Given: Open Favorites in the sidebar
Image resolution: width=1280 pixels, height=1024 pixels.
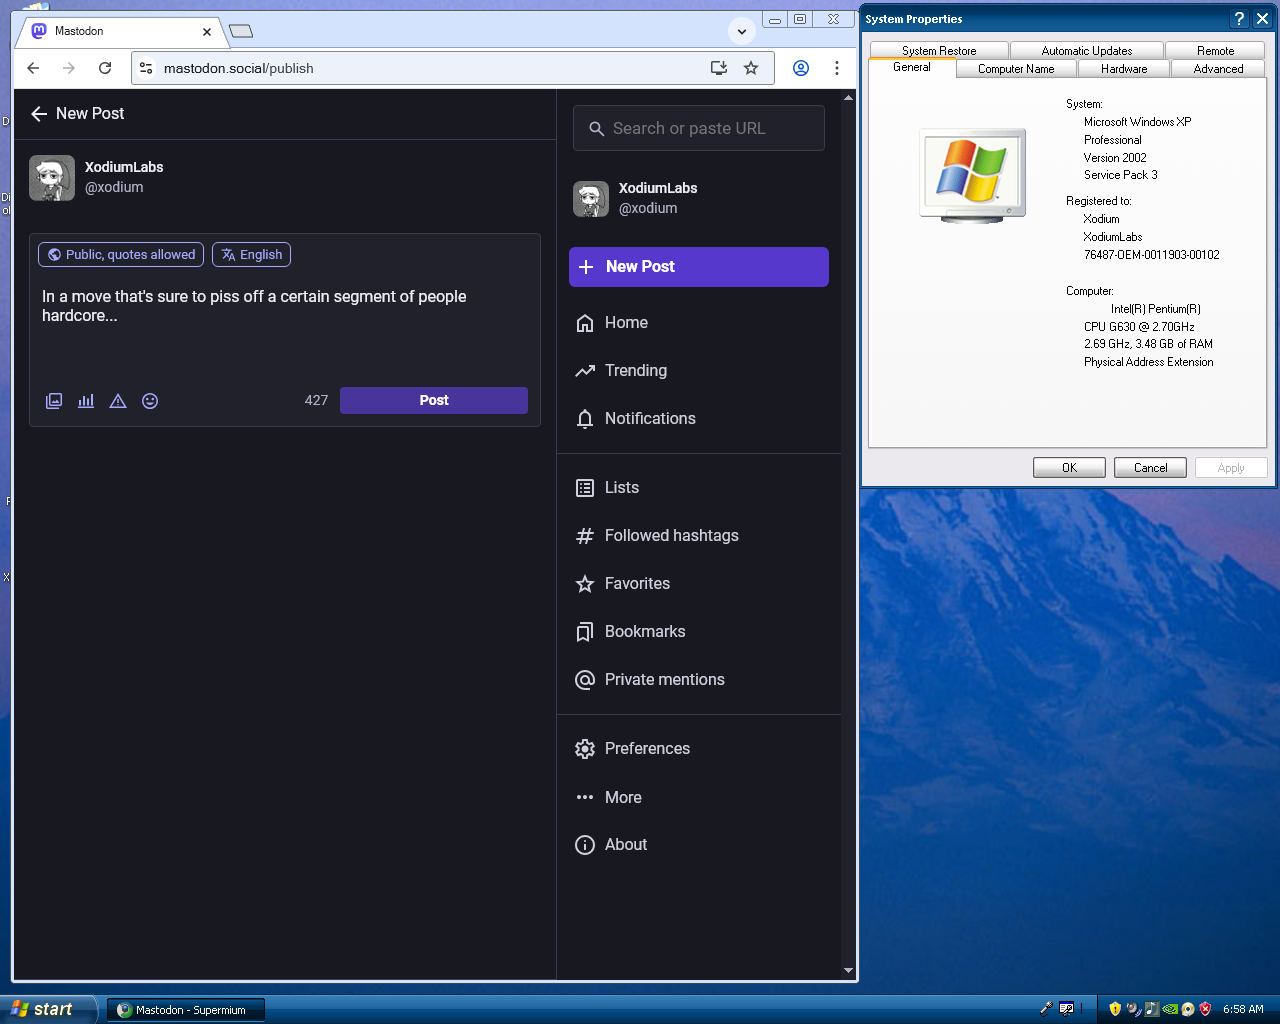Looking at the screenshot, I should (622, 584).
